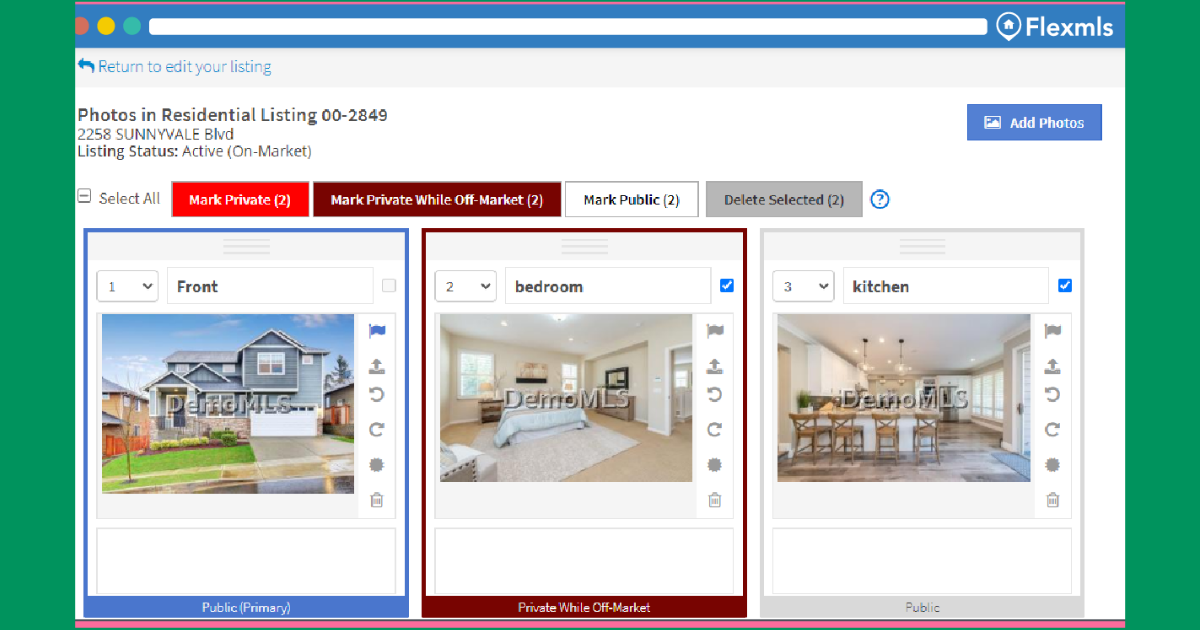Open help via the question mark icon
1200x630 pixels.
tap(879, 199)
